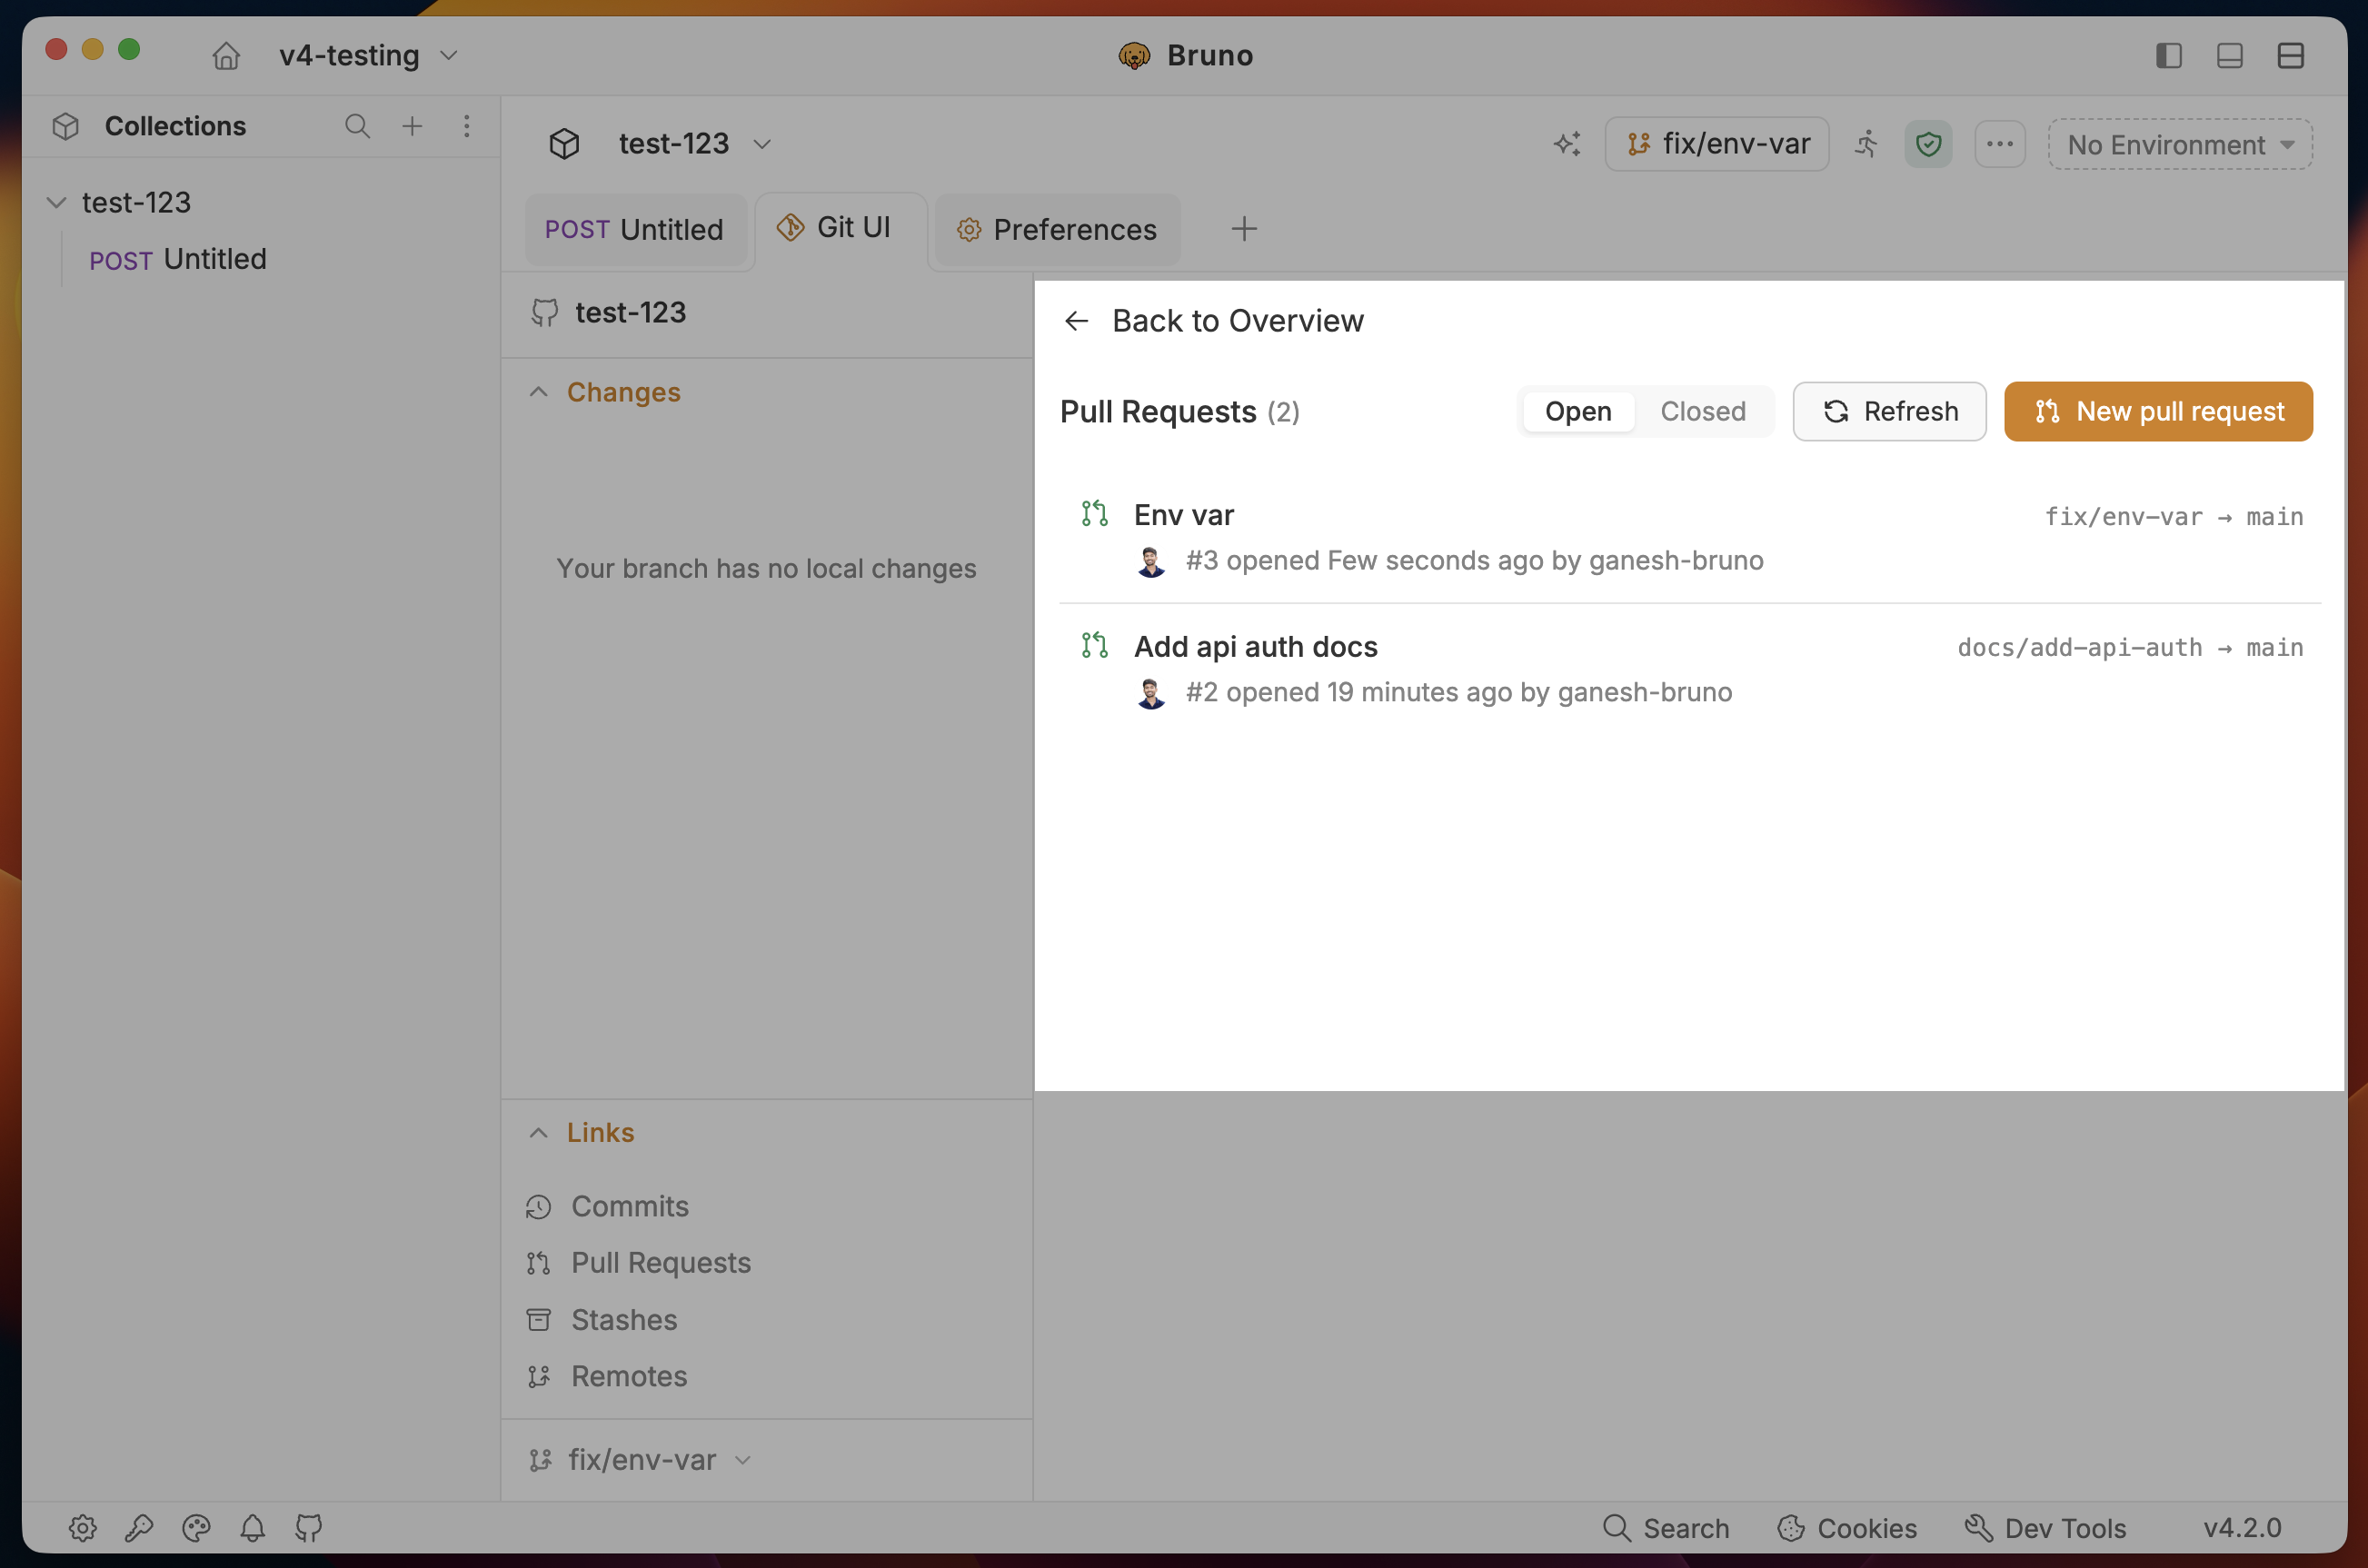Viewport: 2368px width, 1568px height.
Task: Click the test-123 repository GitHub icon
Action: click(544, 313)
